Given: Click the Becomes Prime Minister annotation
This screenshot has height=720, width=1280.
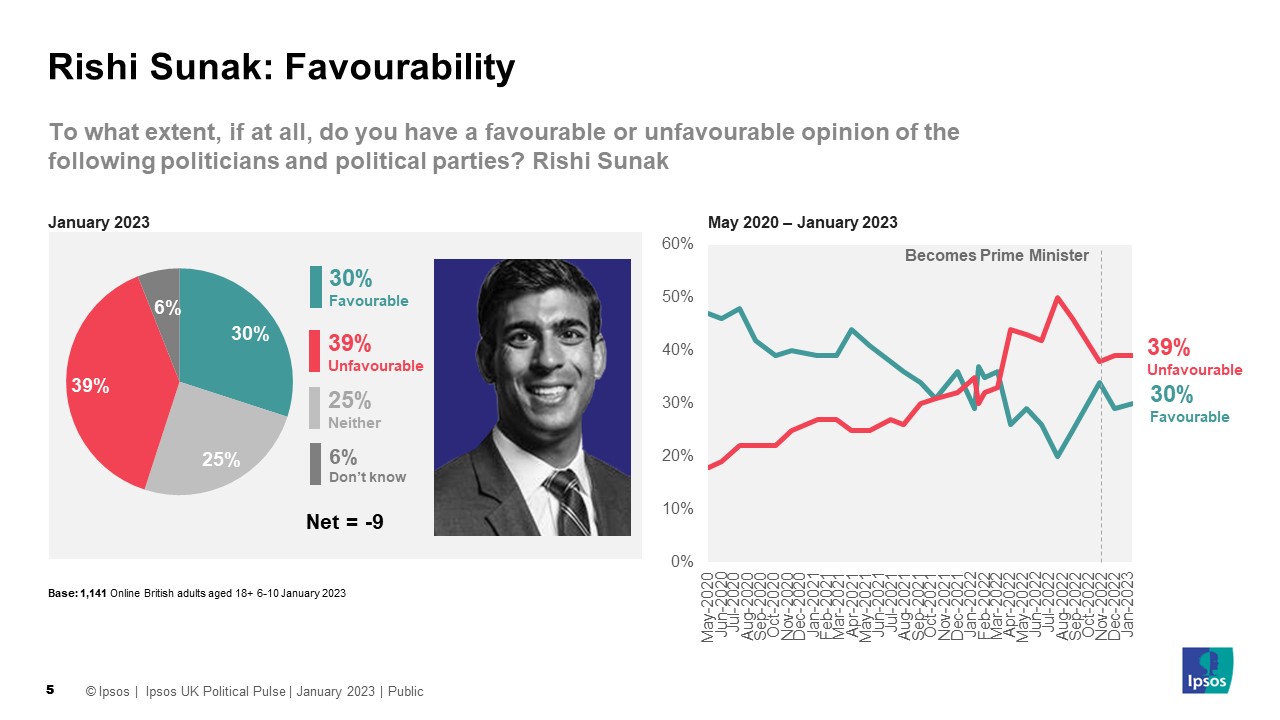Looking at the screenshot, I should [996, 255].
